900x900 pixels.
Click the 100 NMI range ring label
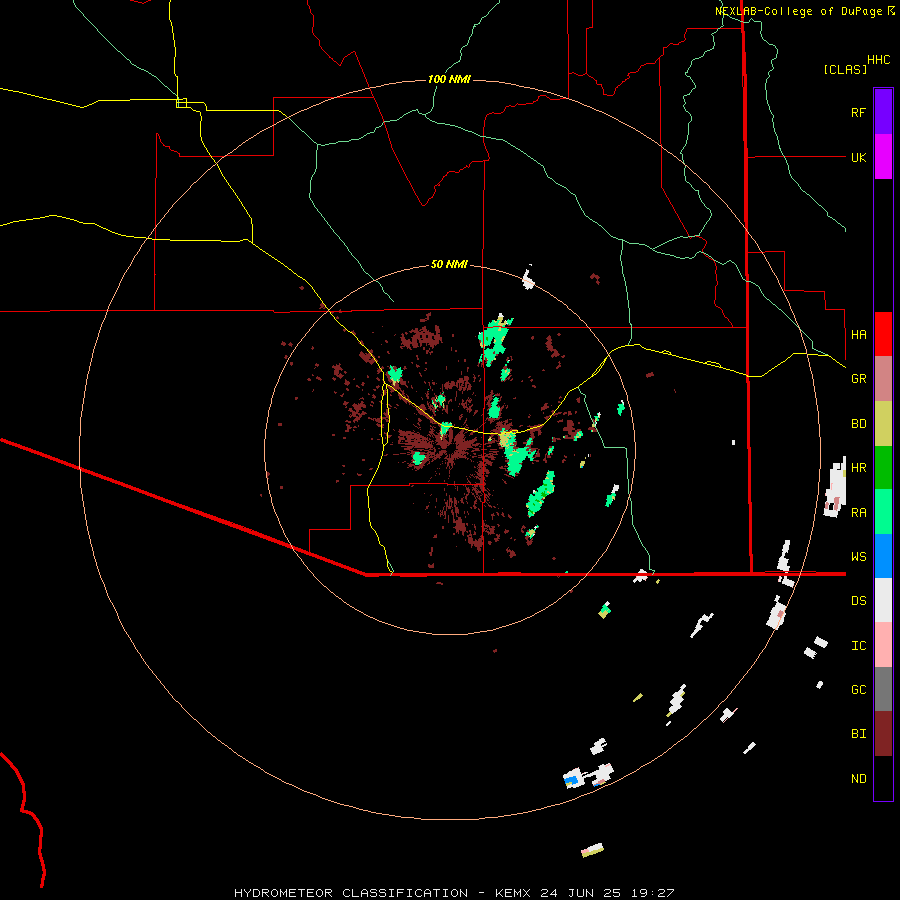point(449,79)
